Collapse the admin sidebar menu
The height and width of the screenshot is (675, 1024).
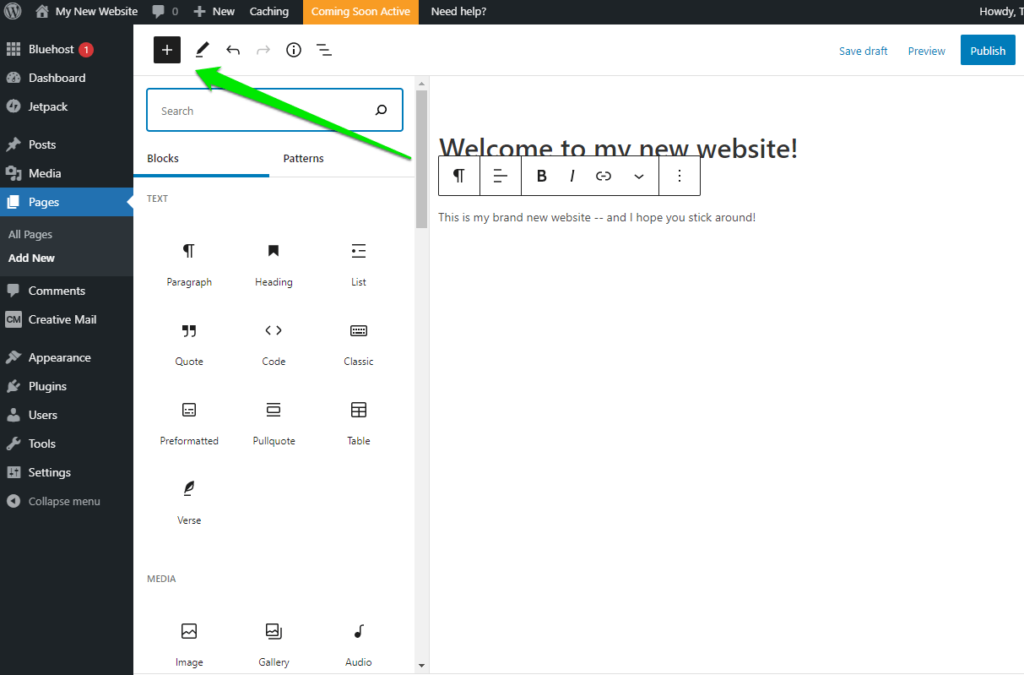tap(67, 501)
